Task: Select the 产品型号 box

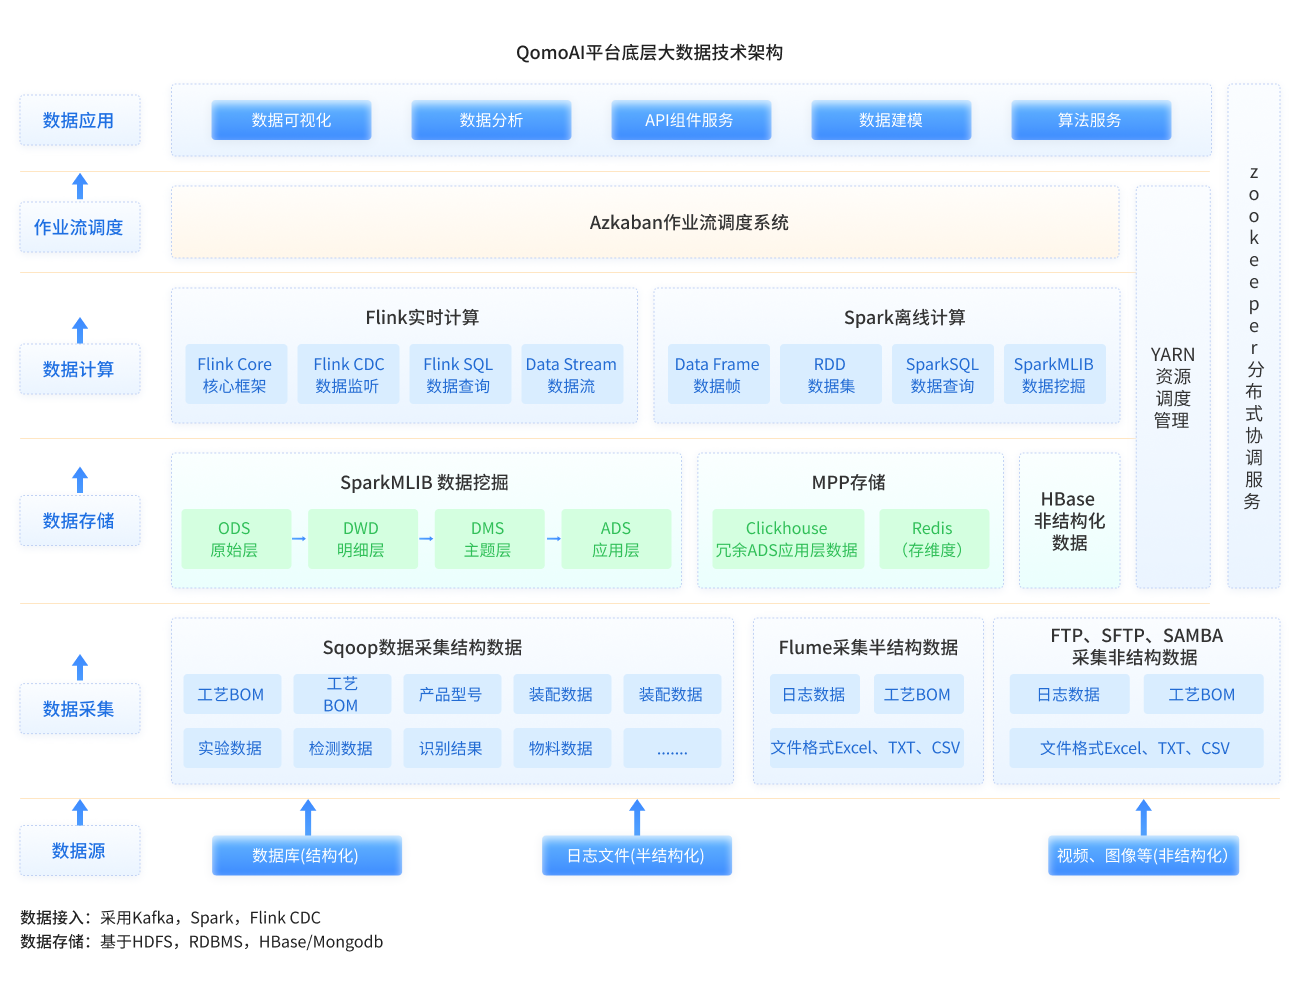Action: pyautogui.click(x=451, y=694)
